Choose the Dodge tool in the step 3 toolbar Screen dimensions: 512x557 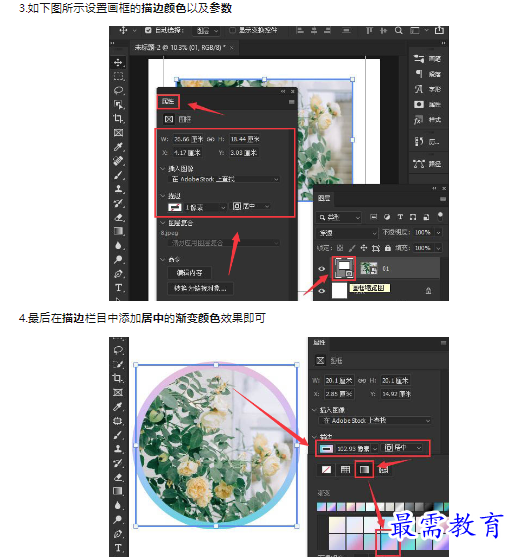(118, 259)
